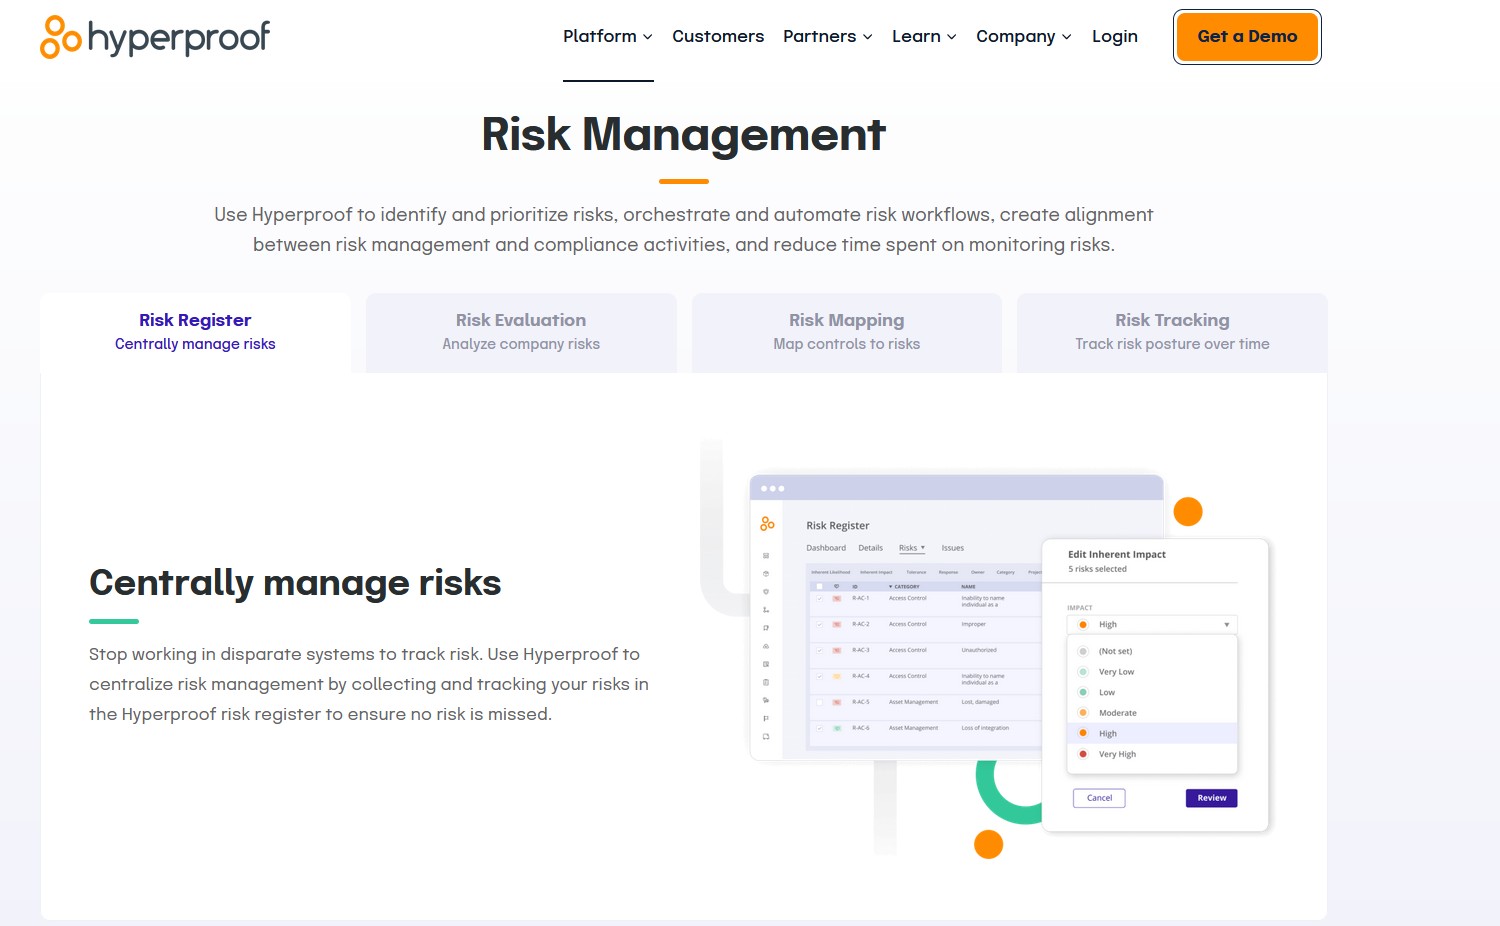Click the Hyperproof logo in the header
Screen dimensions: 1500x926
[x=153, y=36]
